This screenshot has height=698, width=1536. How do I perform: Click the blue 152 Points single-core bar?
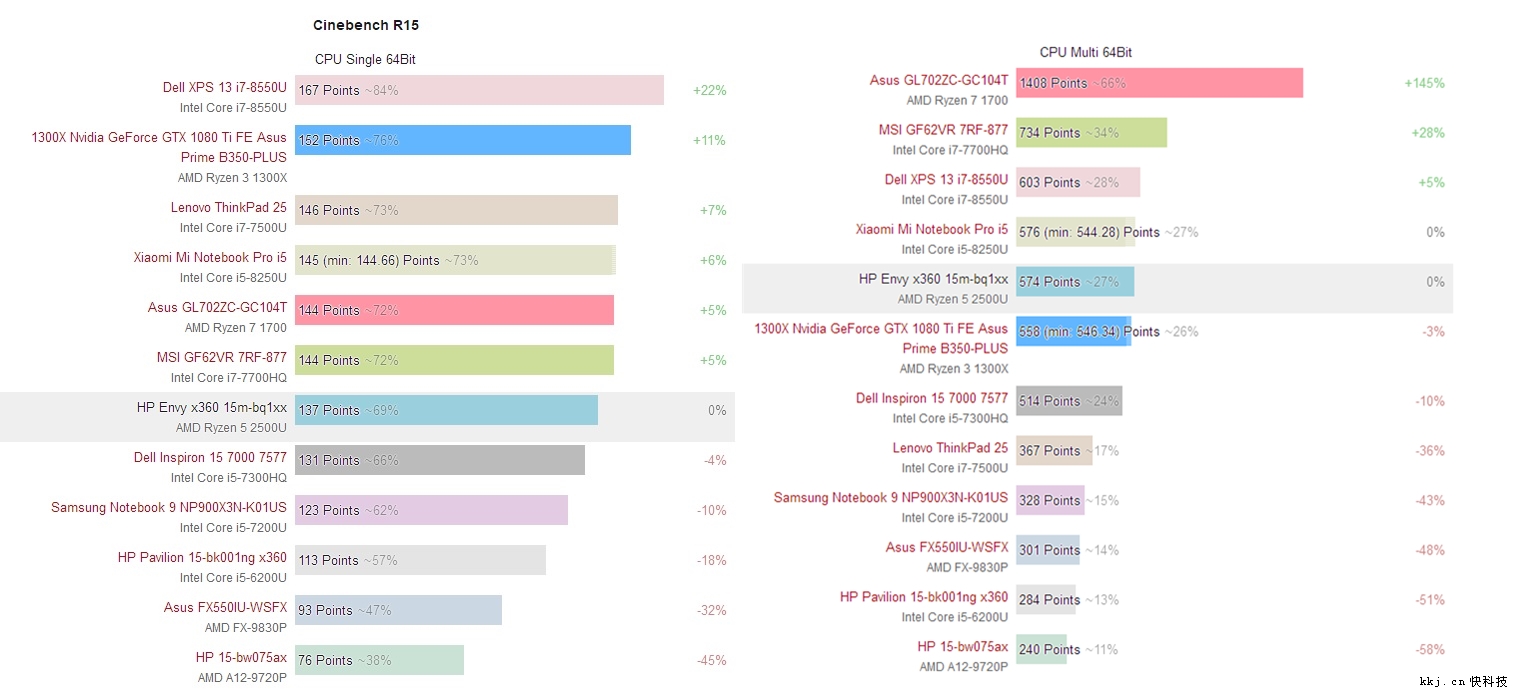[462, 140]
